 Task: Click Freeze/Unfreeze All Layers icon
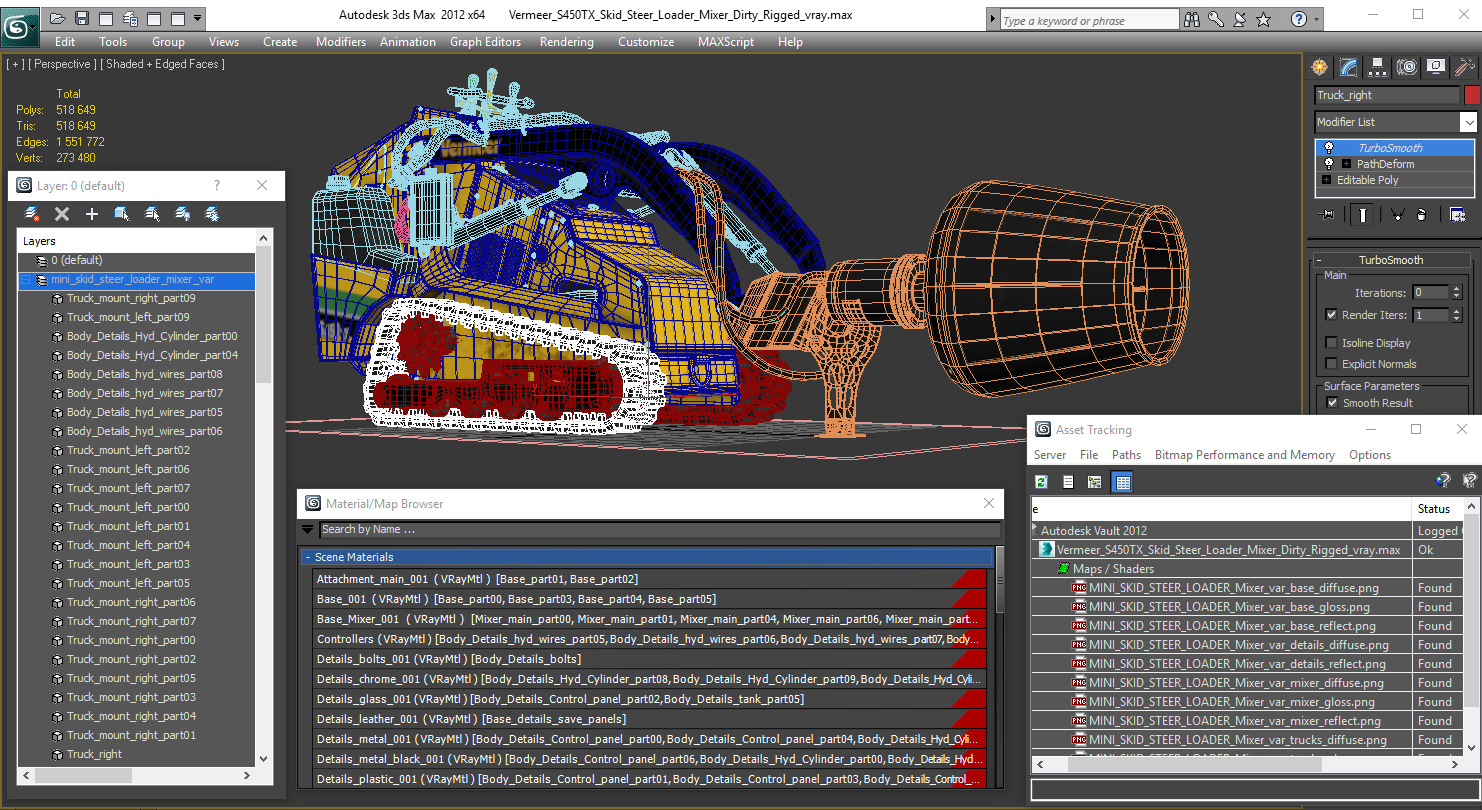tap(212, 214)
